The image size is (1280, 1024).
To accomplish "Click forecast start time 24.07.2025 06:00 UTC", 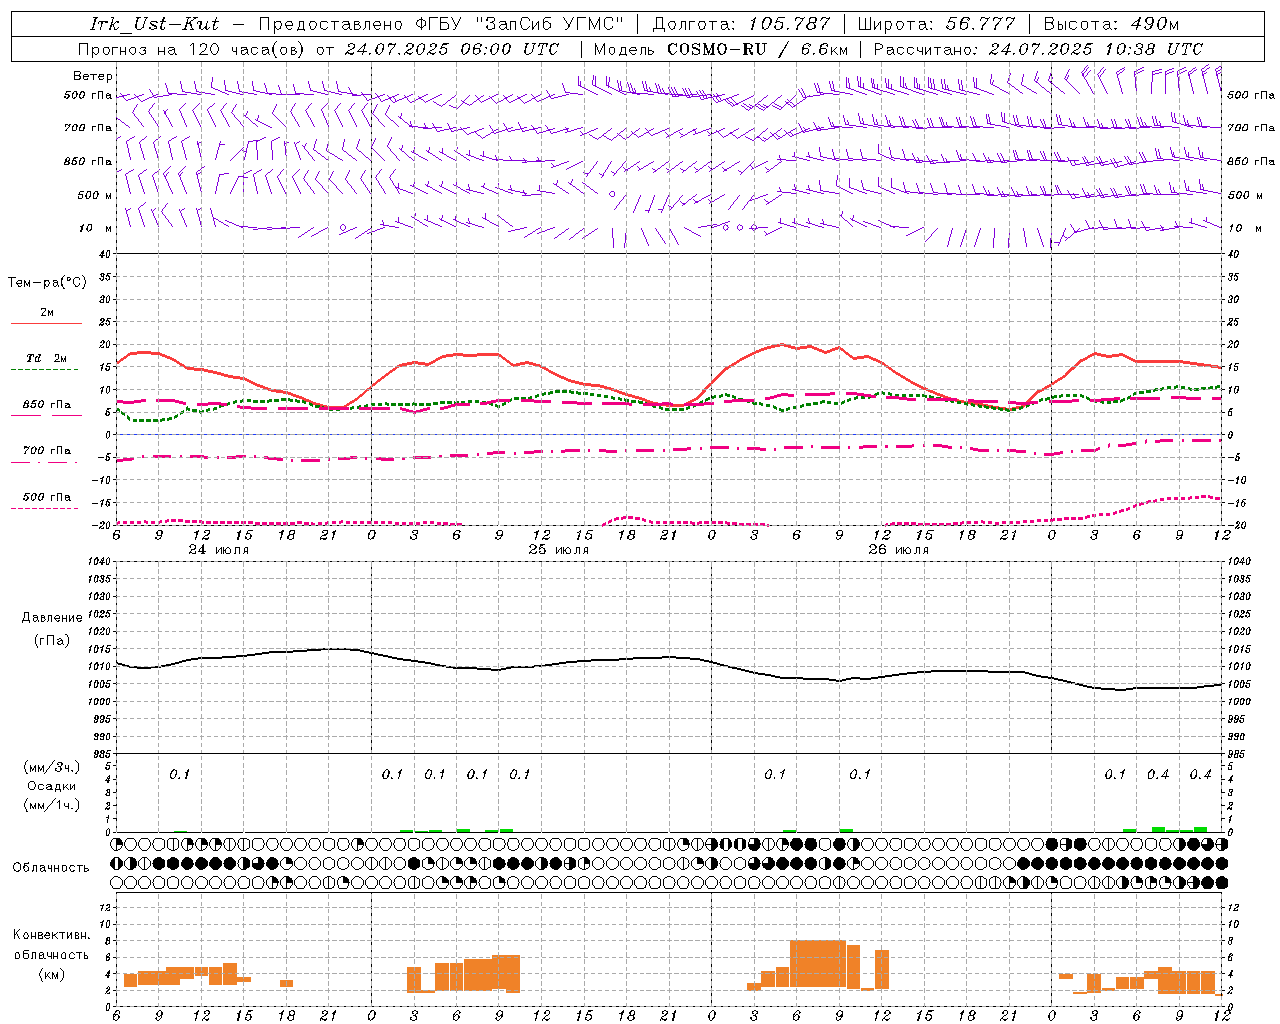I will (451, 48).
